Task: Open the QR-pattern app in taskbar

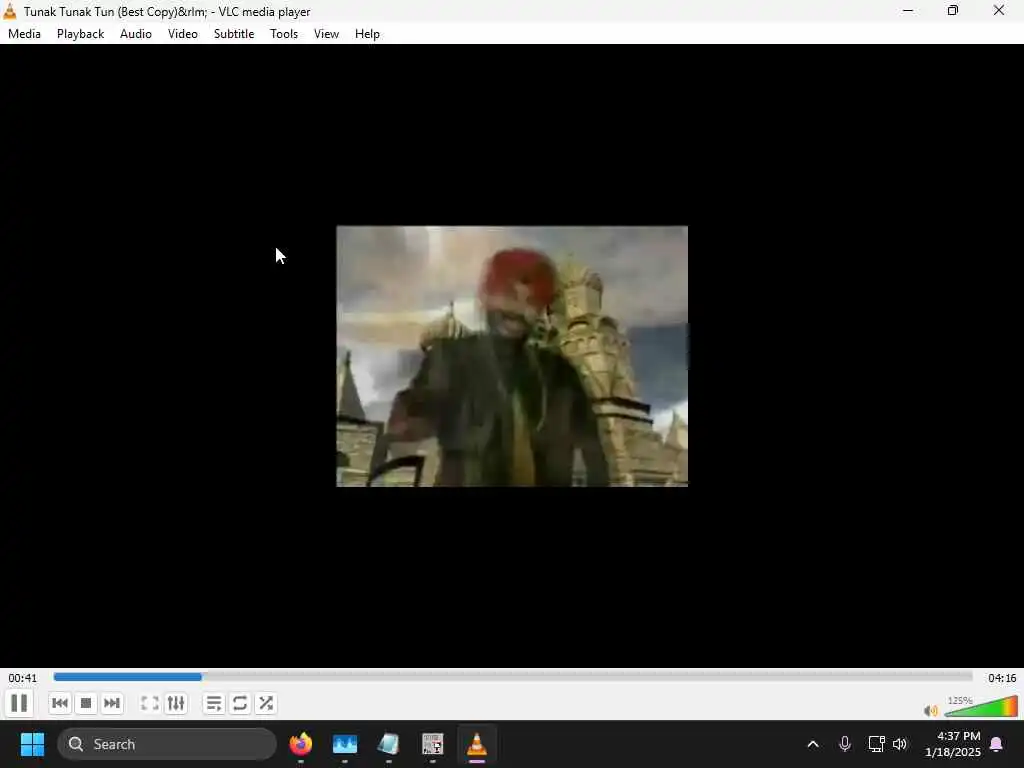Action: pos(432,744)
